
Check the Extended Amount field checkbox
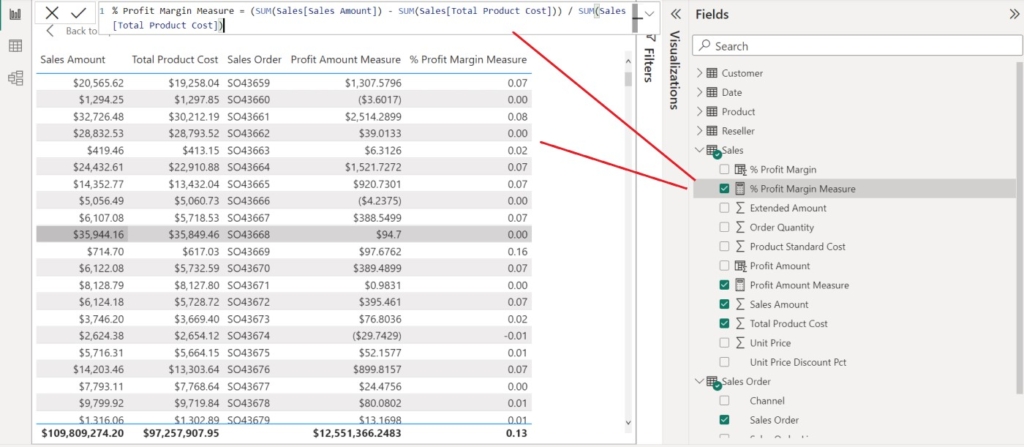(724, 208)
